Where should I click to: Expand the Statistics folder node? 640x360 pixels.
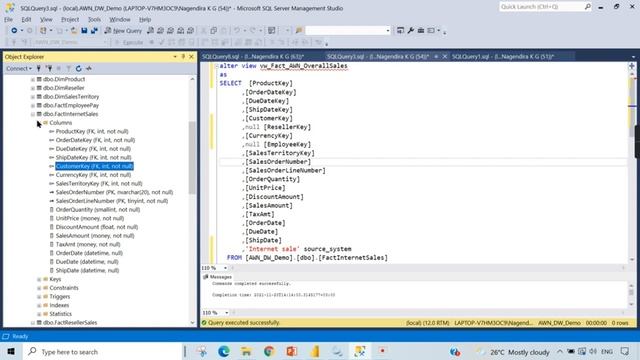coord(39,314)
